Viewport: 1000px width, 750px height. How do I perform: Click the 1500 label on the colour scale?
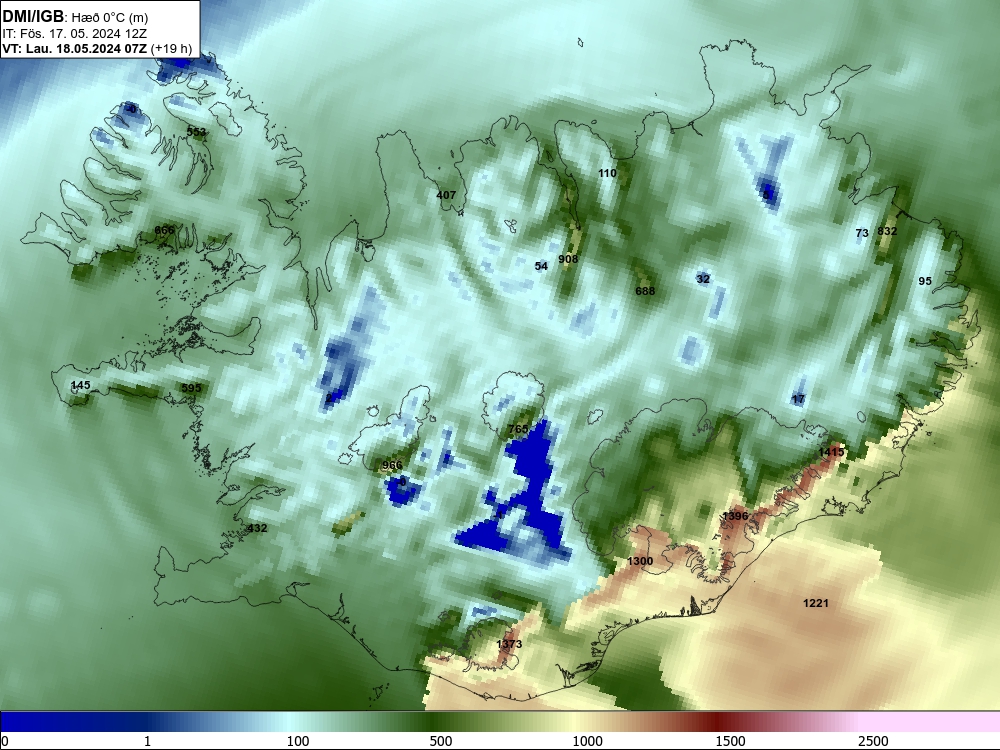click(730, 741)
